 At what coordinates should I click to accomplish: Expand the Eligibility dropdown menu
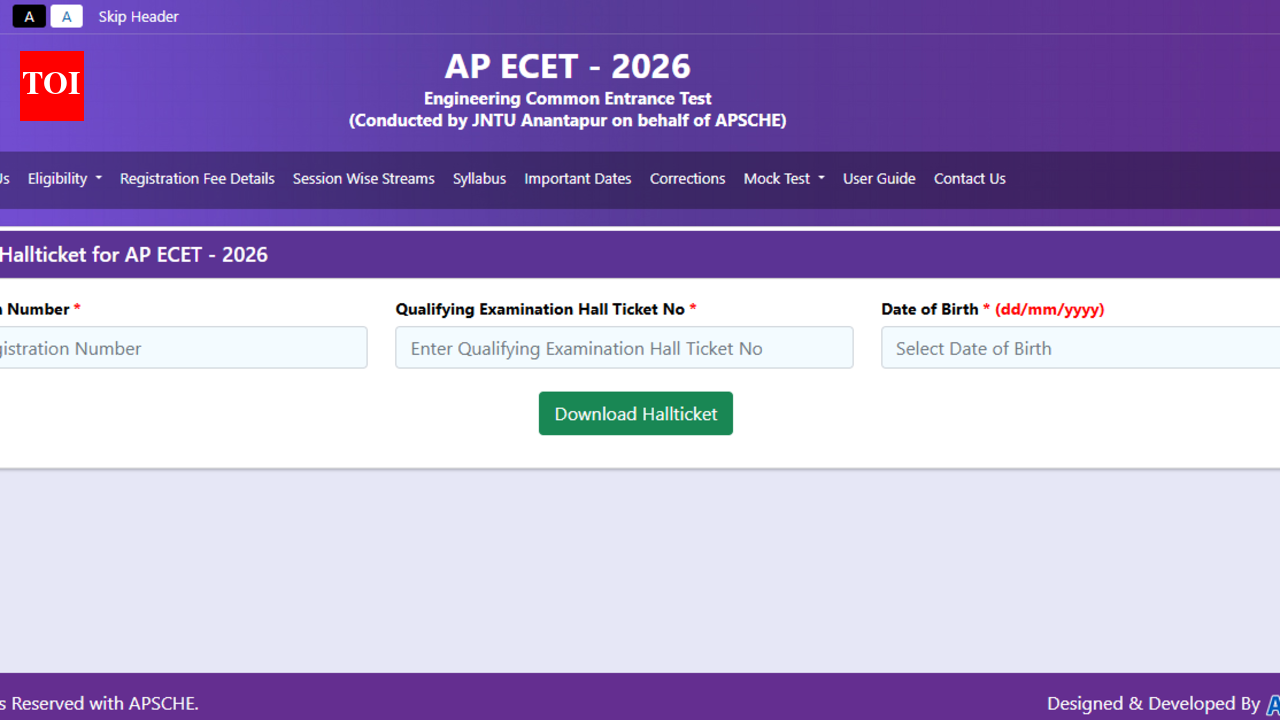click(58, 178)
